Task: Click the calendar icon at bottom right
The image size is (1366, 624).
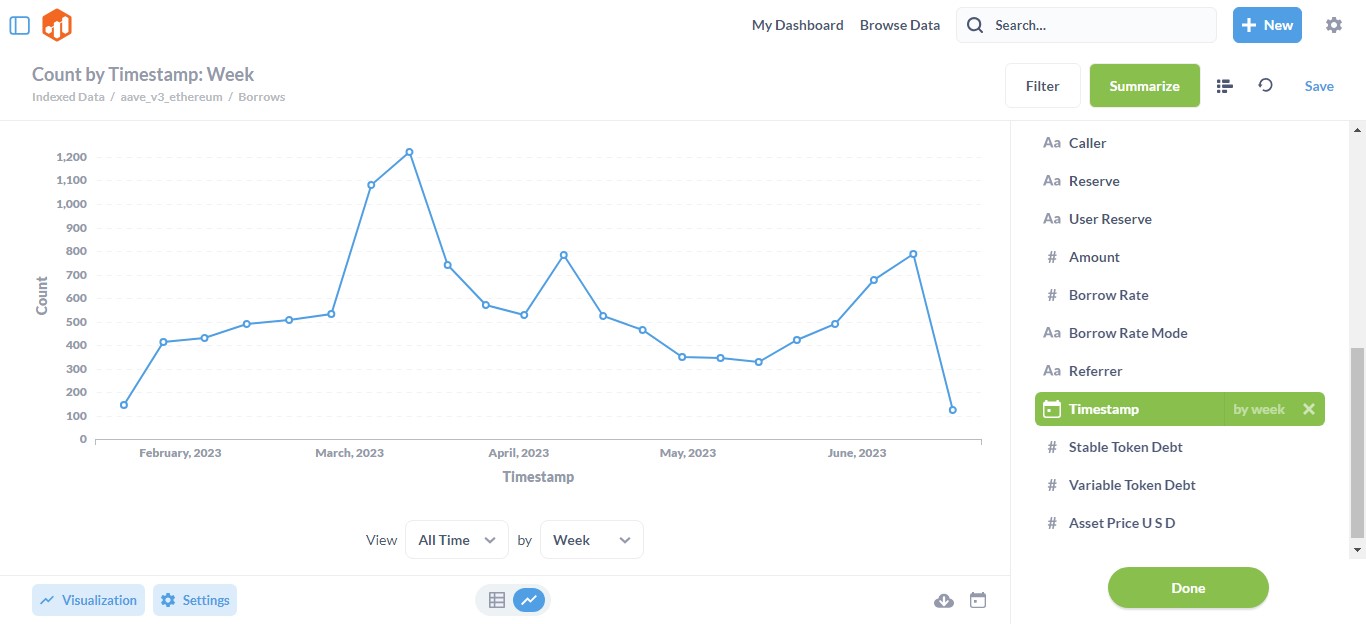Action: pos(978,600)
